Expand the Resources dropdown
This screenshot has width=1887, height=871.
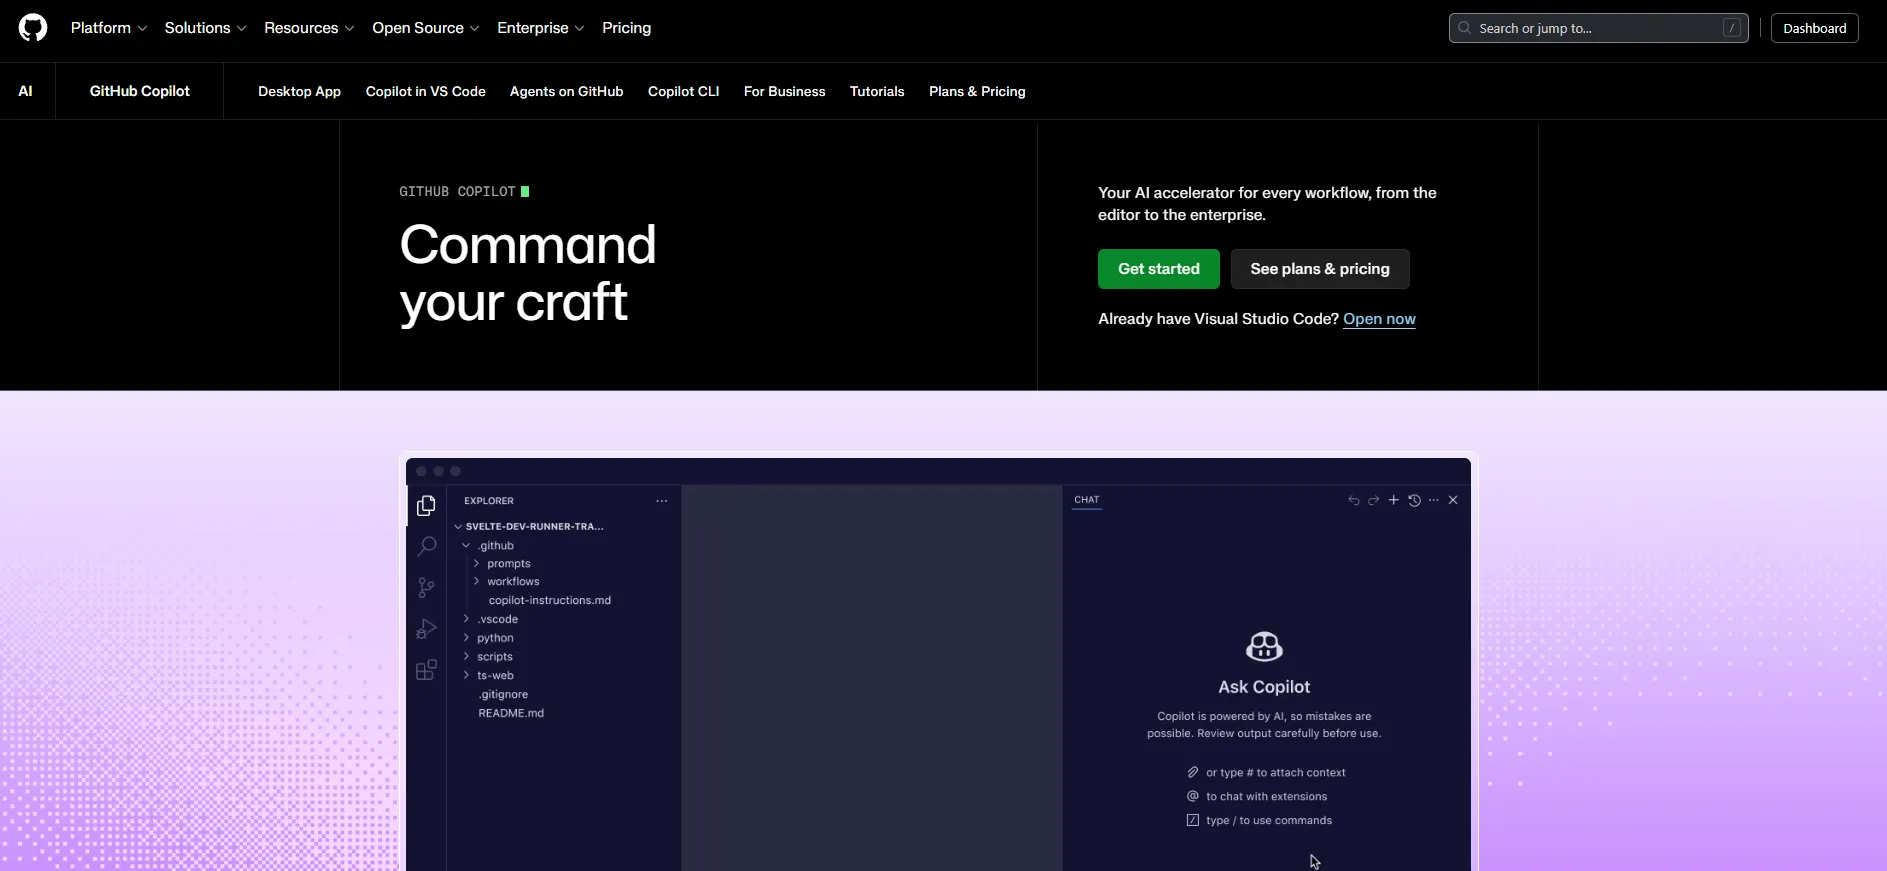click(x=309, y=28)
